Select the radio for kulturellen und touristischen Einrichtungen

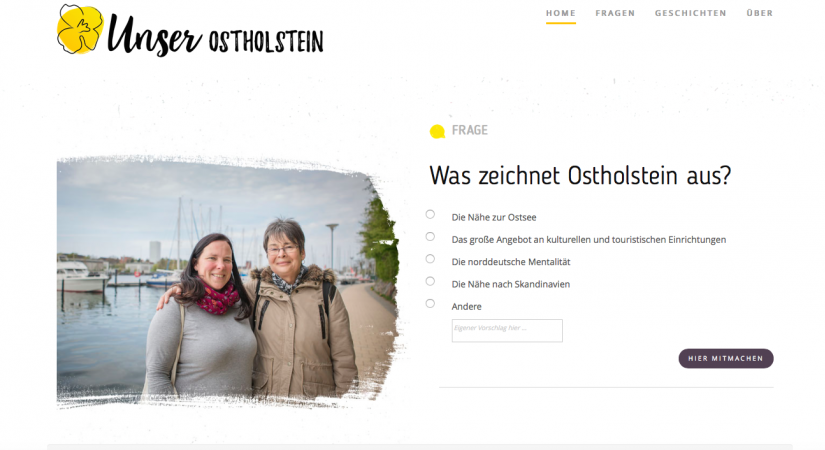pos(430,237)
